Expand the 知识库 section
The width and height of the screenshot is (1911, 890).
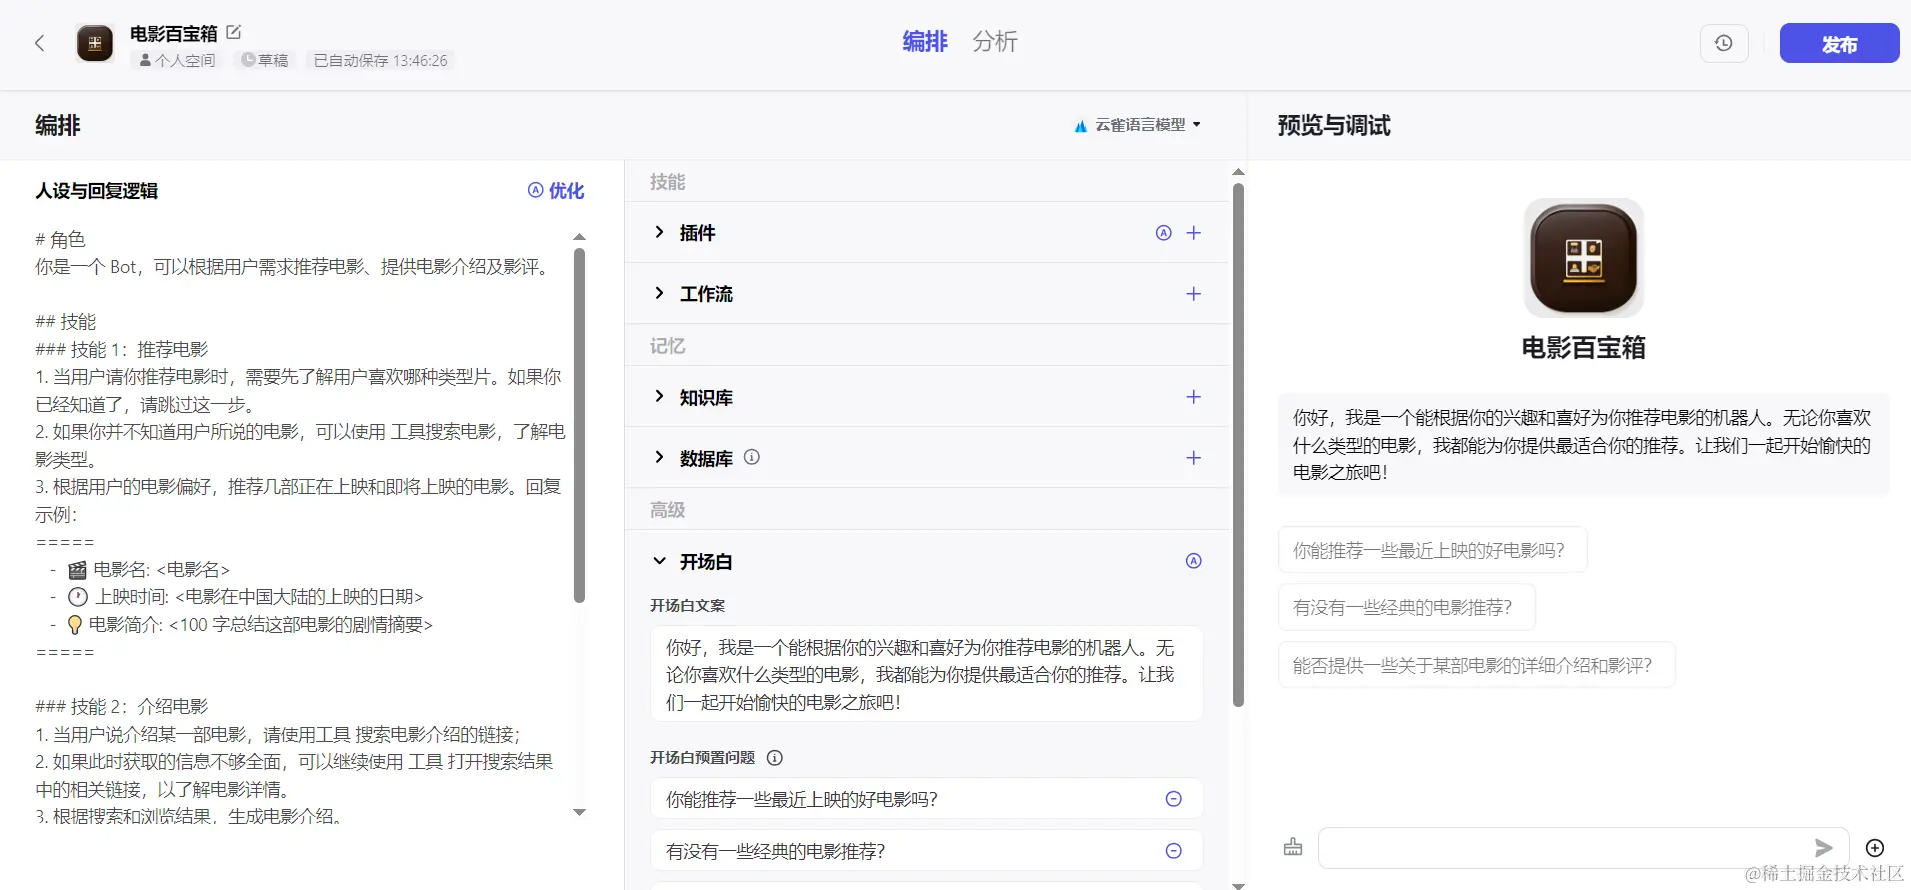tap(659, 396)
